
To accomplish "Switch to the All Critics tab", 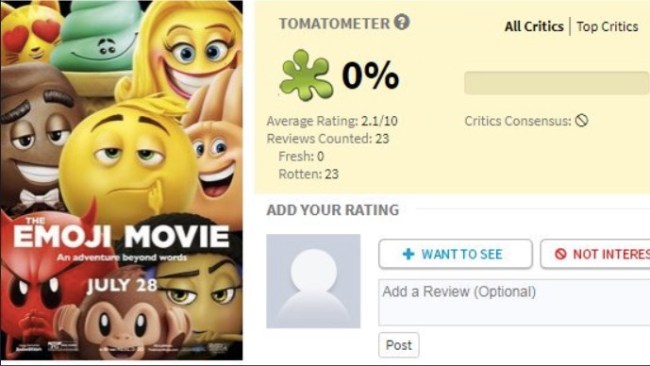I will tap(534, 27).
